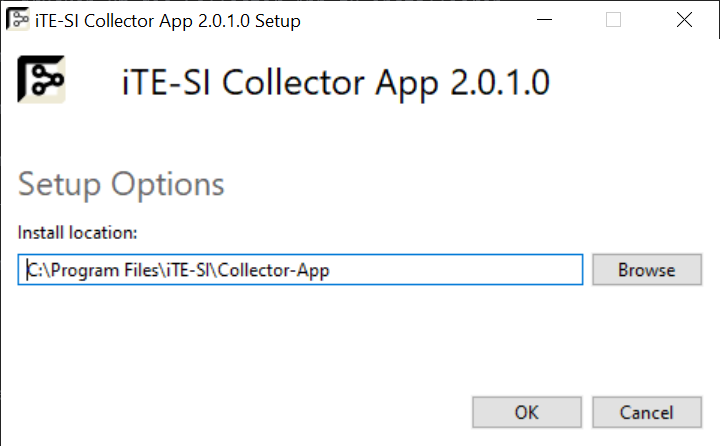Click the greyed-out maximize button
Viewport: 720px width, 446px height.
tap(613, 20)
